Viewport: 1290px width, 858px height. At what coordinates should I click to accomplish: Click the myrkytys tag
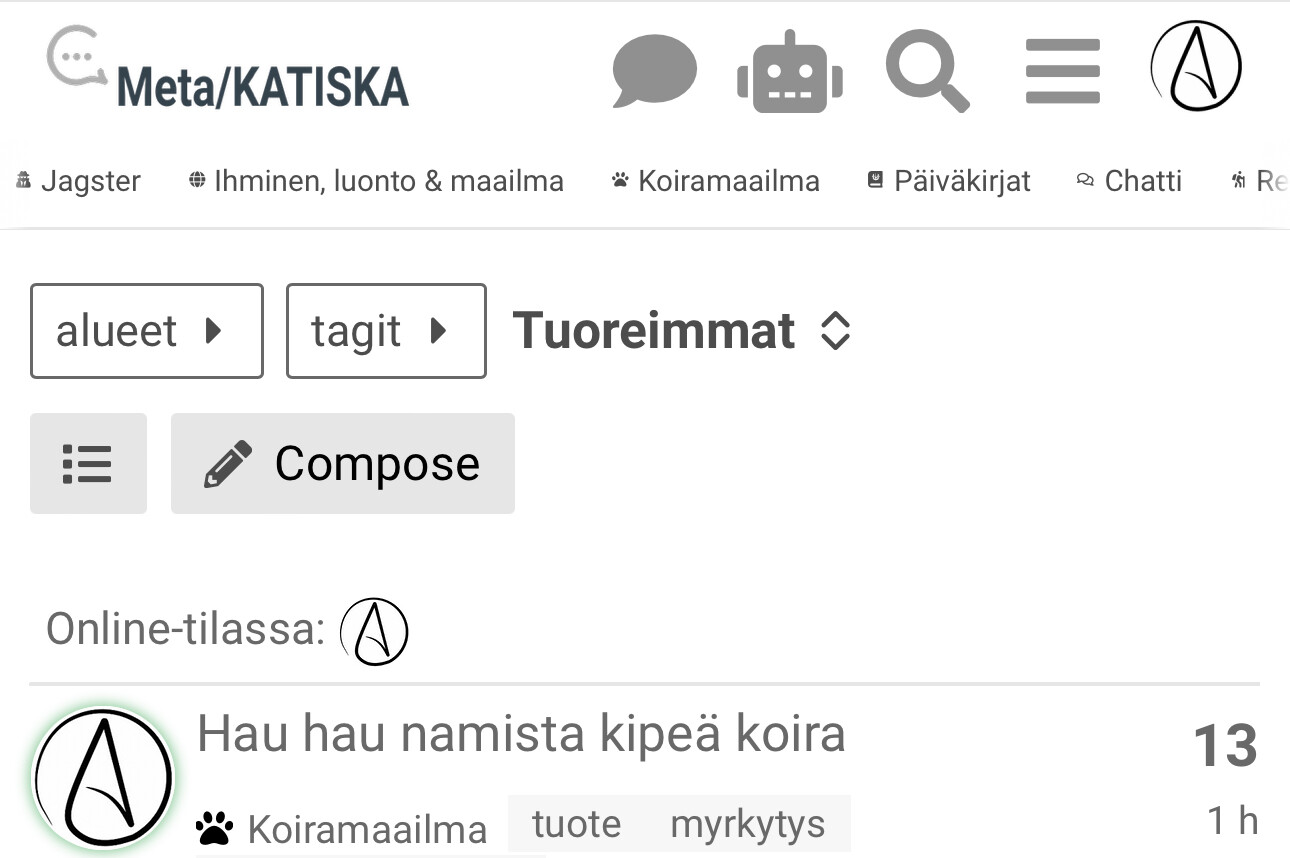747,825
